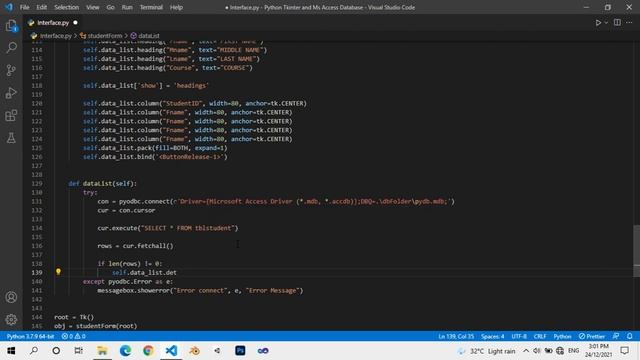The width and height of the screenshot is (640, 360).
Task: Click Ln 139, Col 35 cursor position
Action: coord(456,336)
